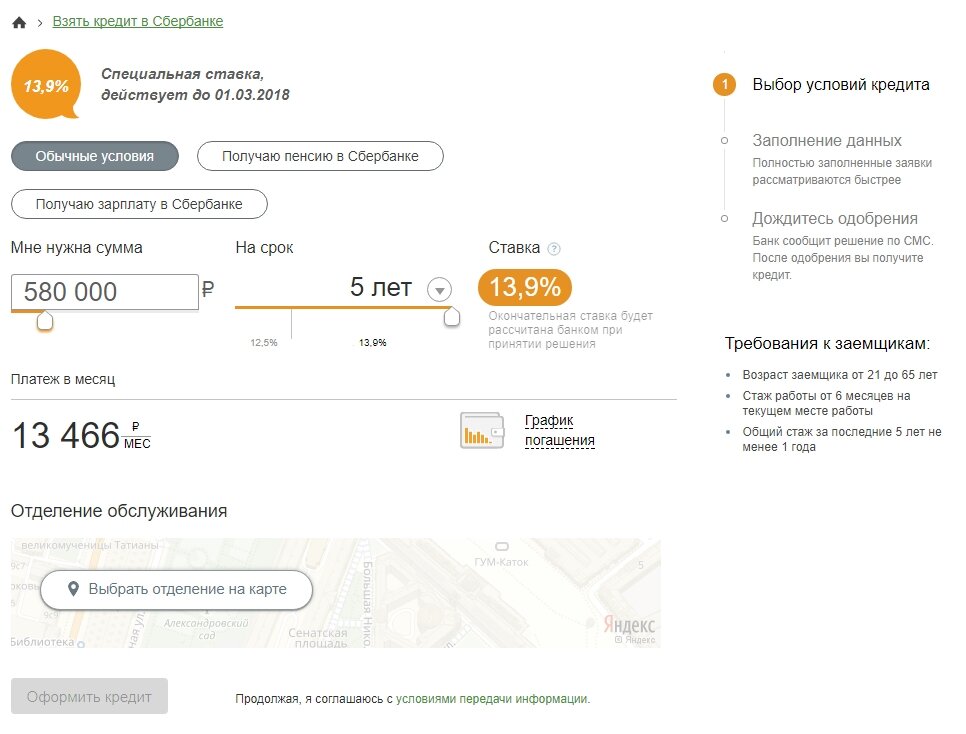
Task: Select "Получаю зарплату в Сбербанке" option
Action: (x=139, y=204)
